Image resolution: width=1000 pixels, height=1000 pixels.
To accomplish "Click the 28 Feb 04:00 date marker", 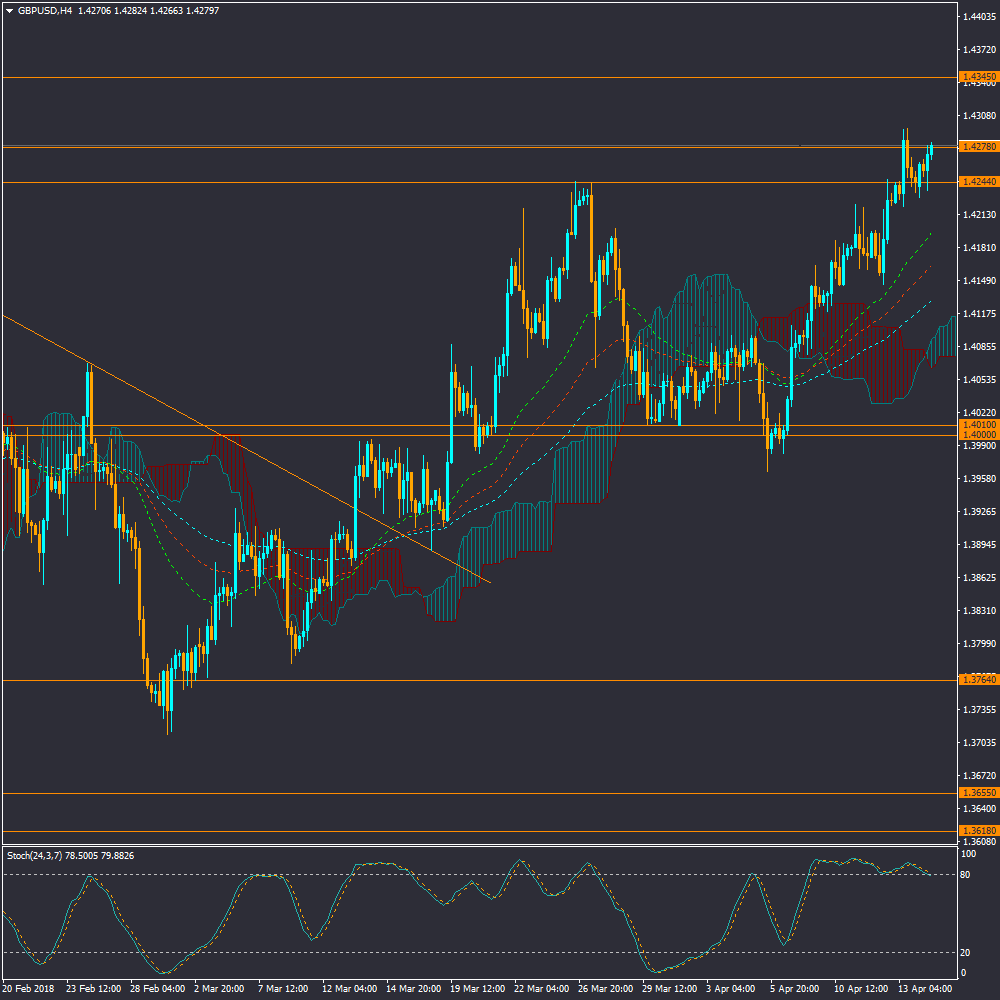I will (156, 988).
